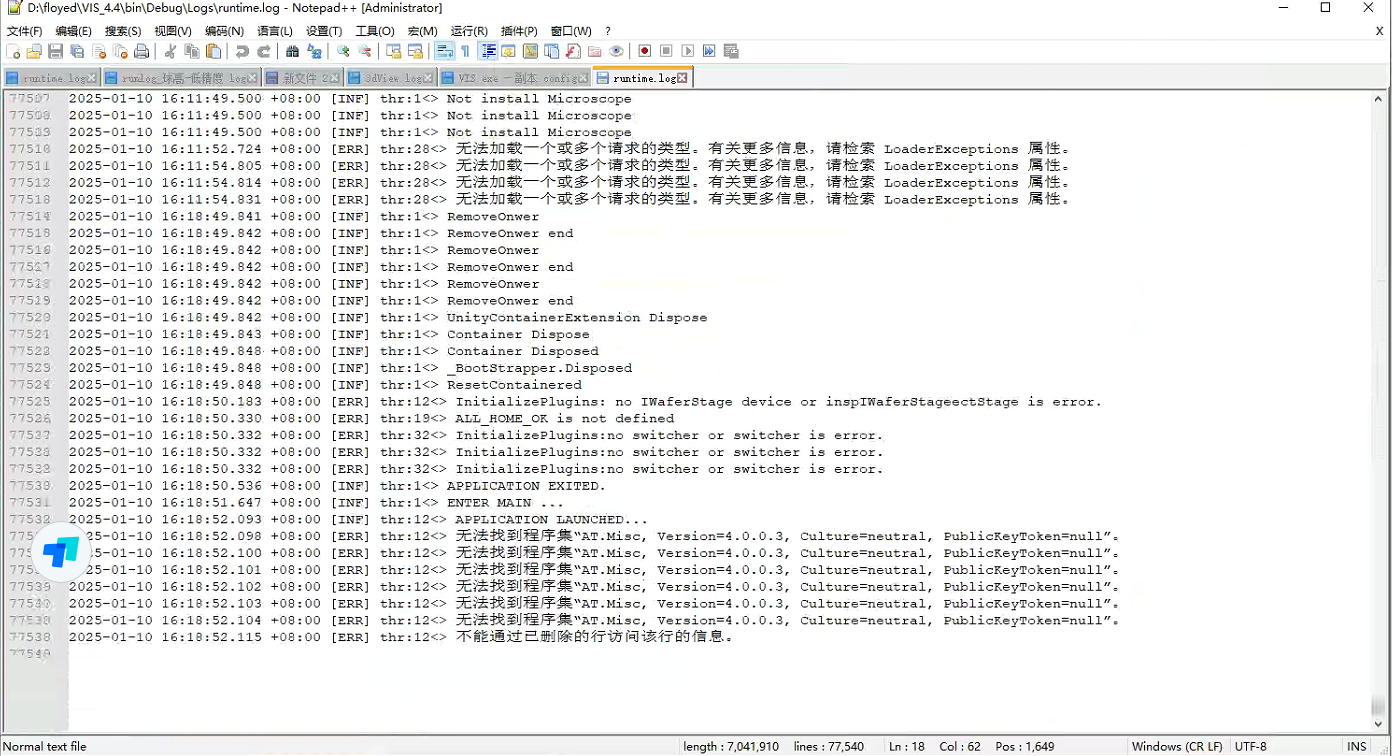Open the 搜索(S) menu
The height and width of the screenshot is (756, 1392).
pyautogui.click(x=123, y=31)
